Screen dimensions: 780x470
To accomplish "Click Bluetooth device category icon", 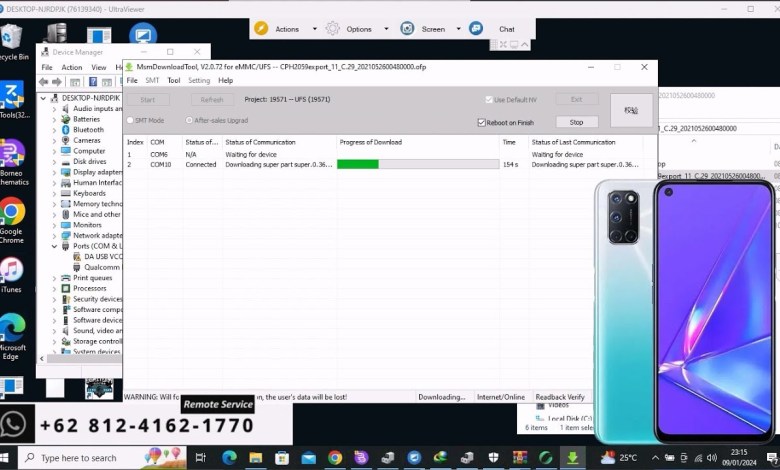I will click(x=65, y=129).
